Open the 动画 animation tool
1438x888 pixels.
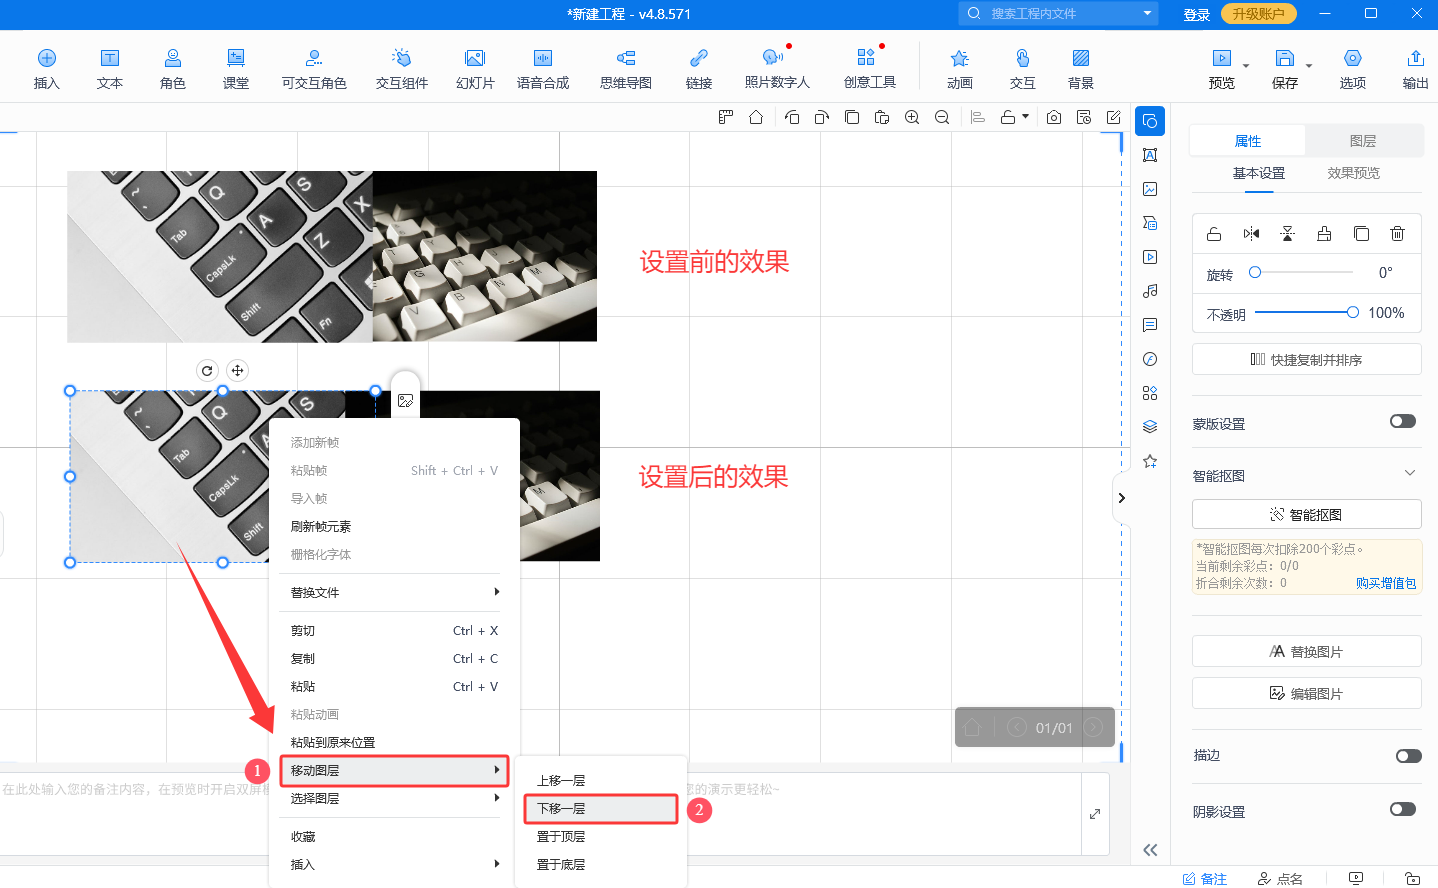pos(958,66)
